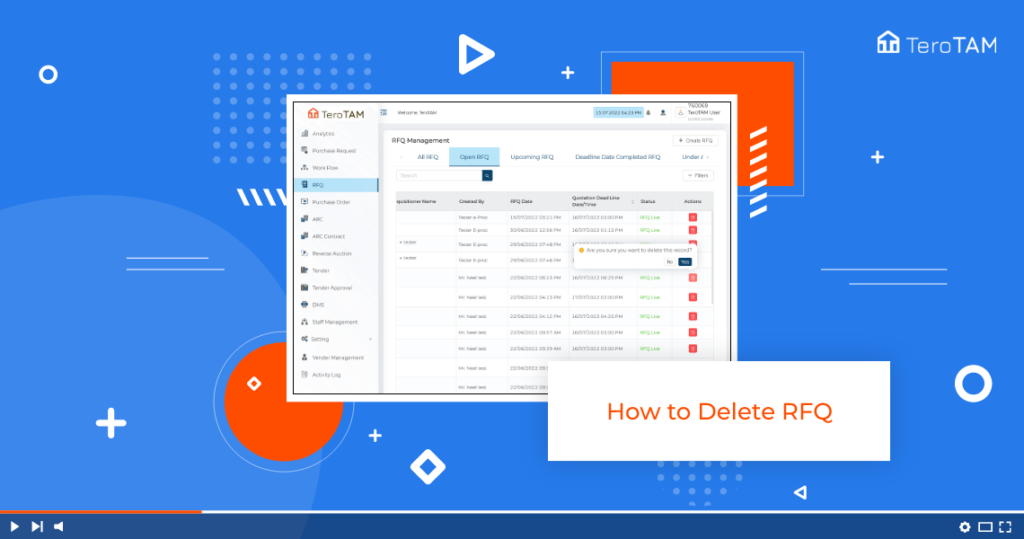Delete the RFQ dated 22/06/2022 09:39 AM
This screenshot has width=1024, height=539.
coord(693,349)
